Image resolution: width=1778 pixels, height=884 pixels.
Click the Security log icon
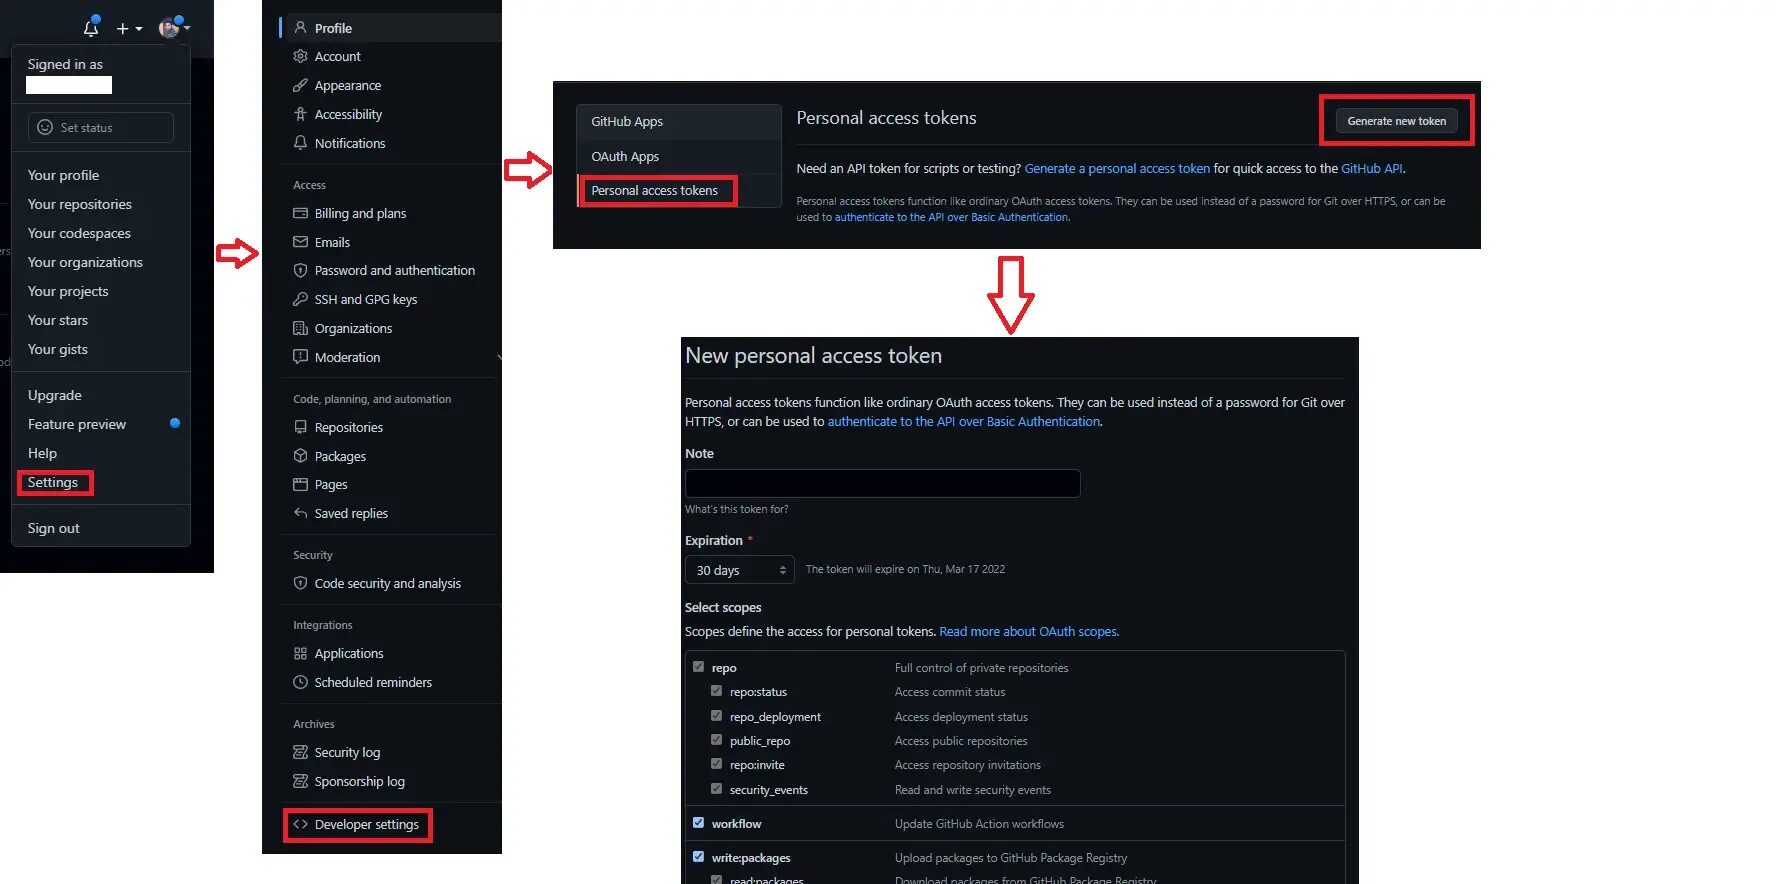[x=300, y=752]
